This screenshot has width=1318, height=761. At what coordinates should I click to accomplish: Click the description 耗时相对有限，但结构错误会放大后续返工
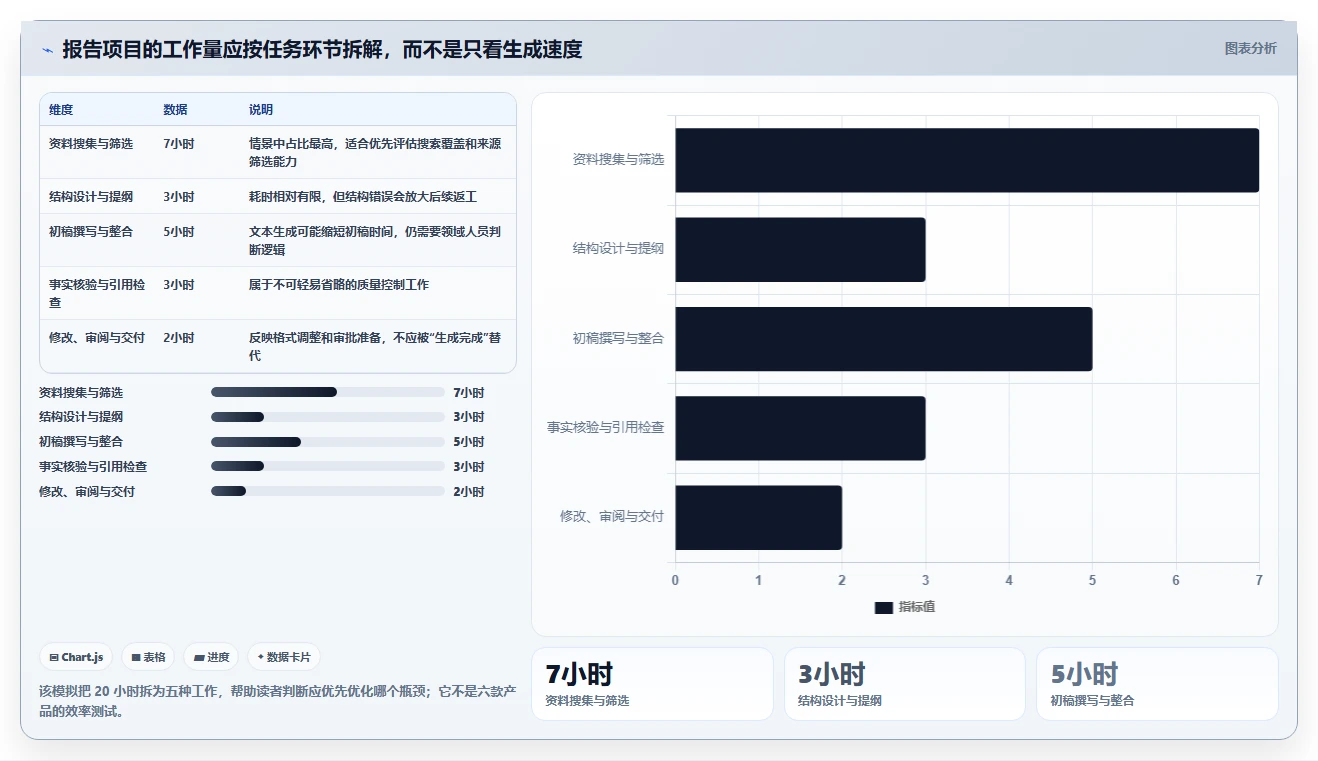363,196
